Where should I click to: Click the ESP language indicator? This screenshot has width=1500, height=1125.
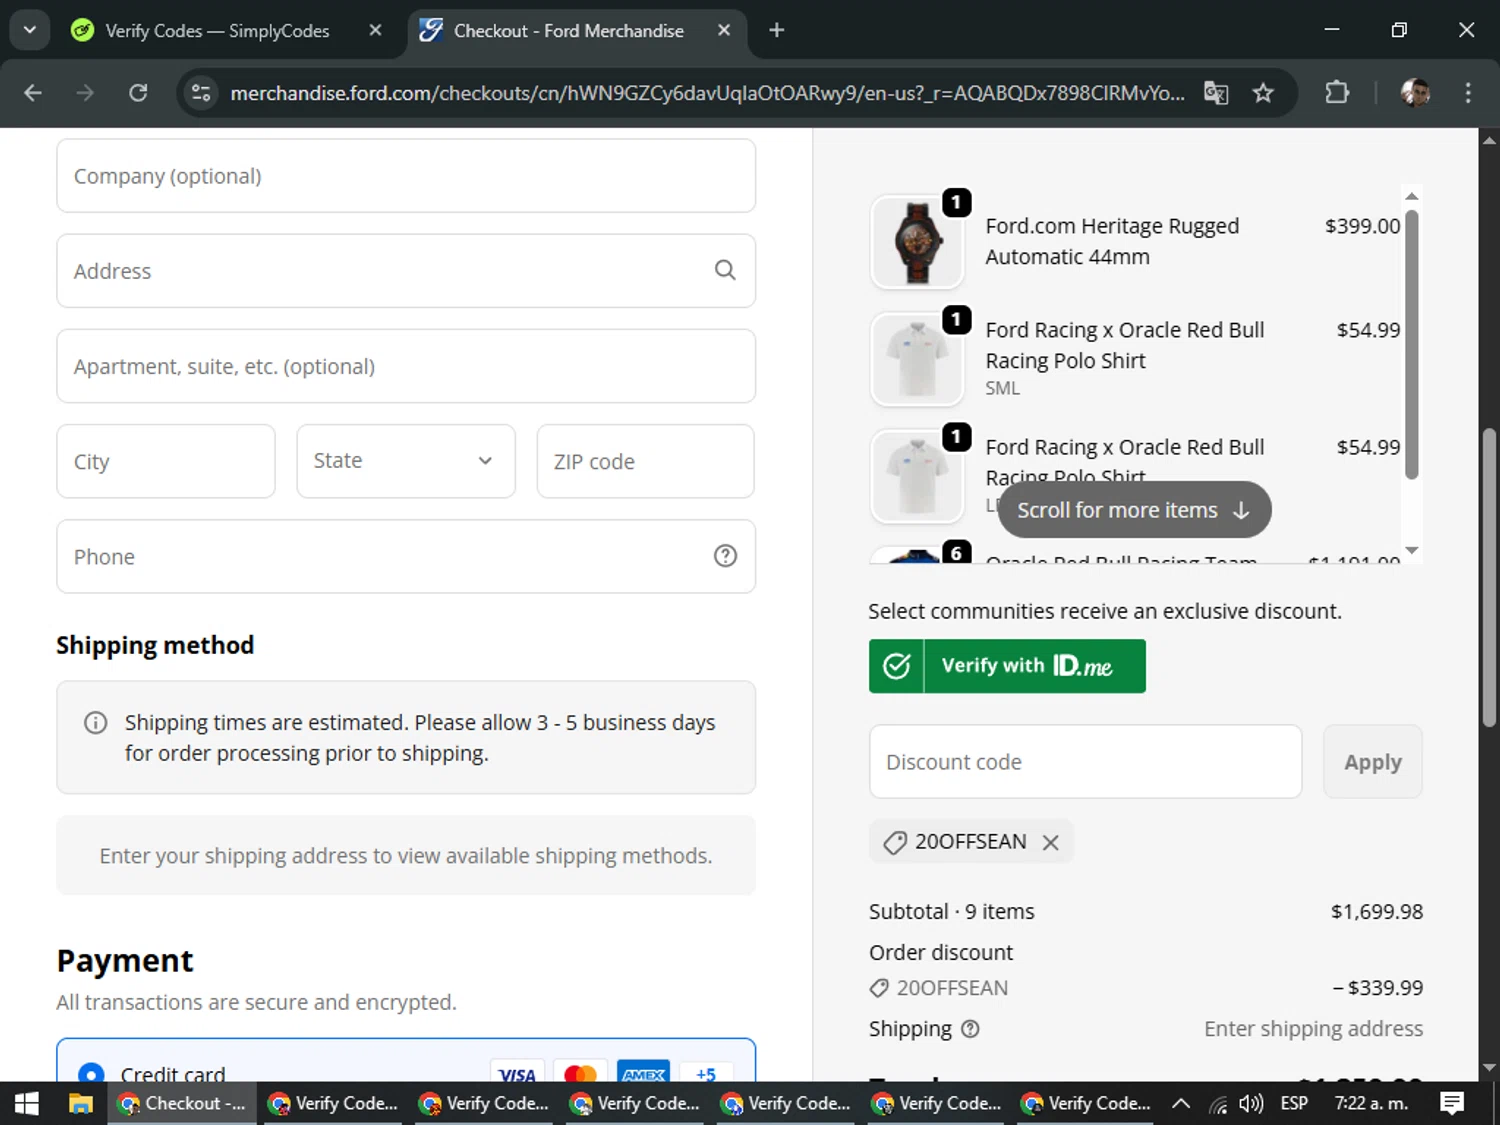1294,1103
